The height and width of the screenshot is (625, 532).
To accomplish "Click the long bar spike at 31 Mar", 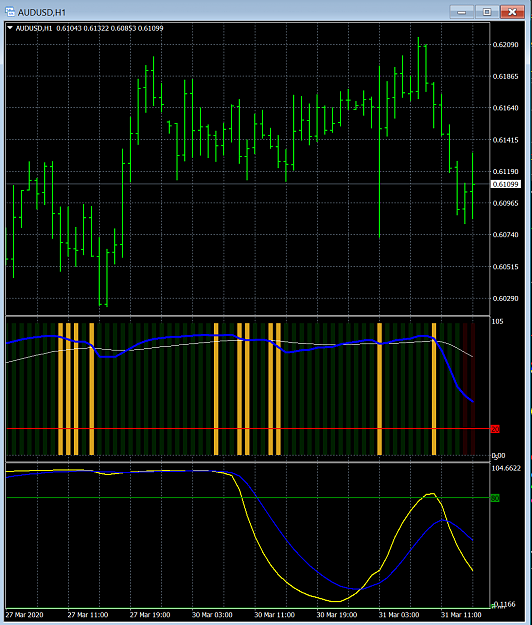I will point(379,151).
